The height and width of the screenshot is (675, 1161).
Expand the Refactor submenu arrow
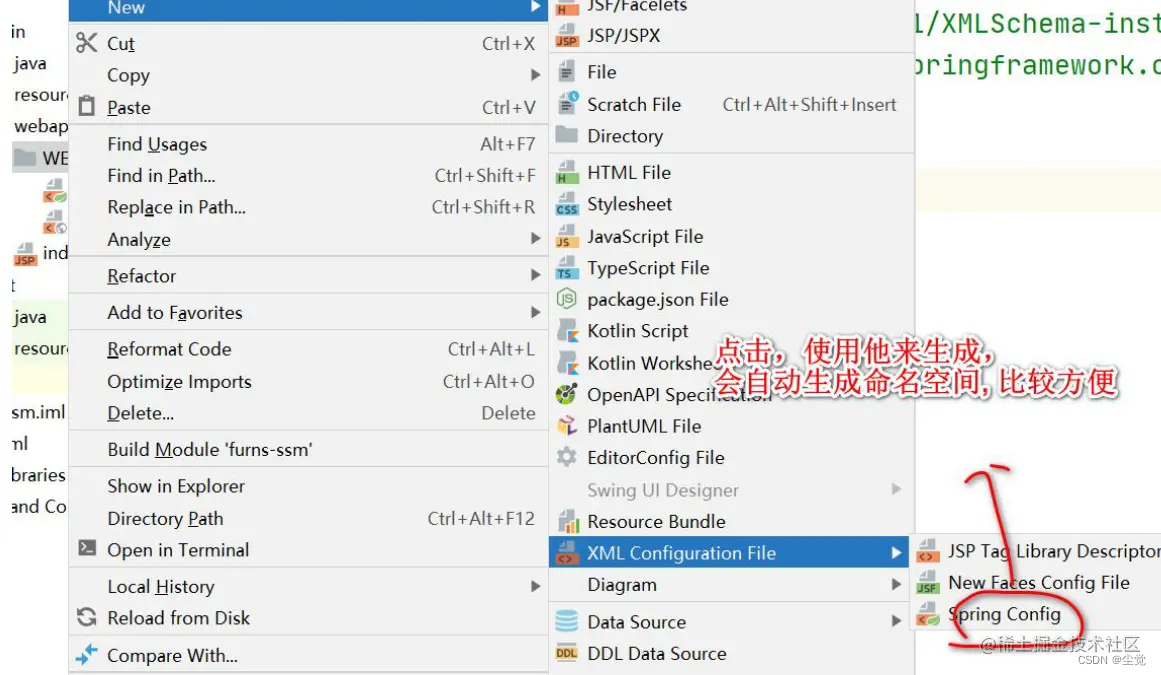535,275
